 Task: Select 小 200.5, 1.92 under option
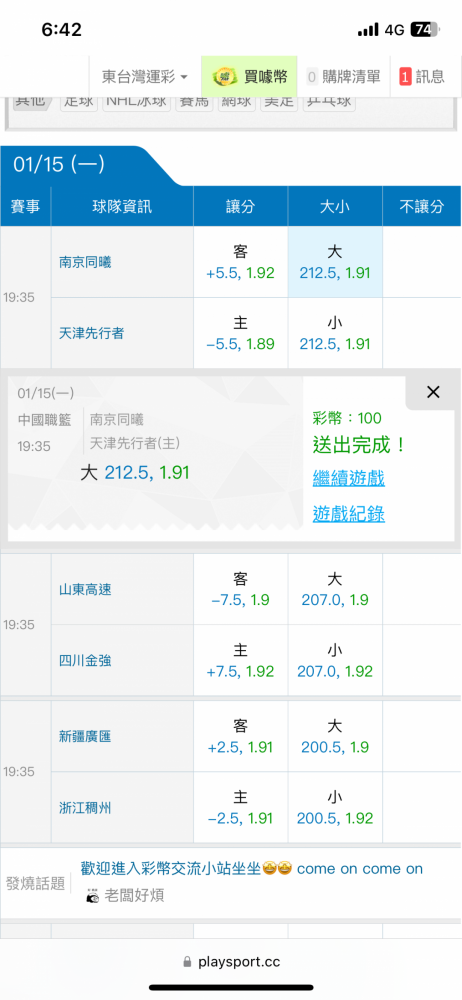click(x=335, y=807)
